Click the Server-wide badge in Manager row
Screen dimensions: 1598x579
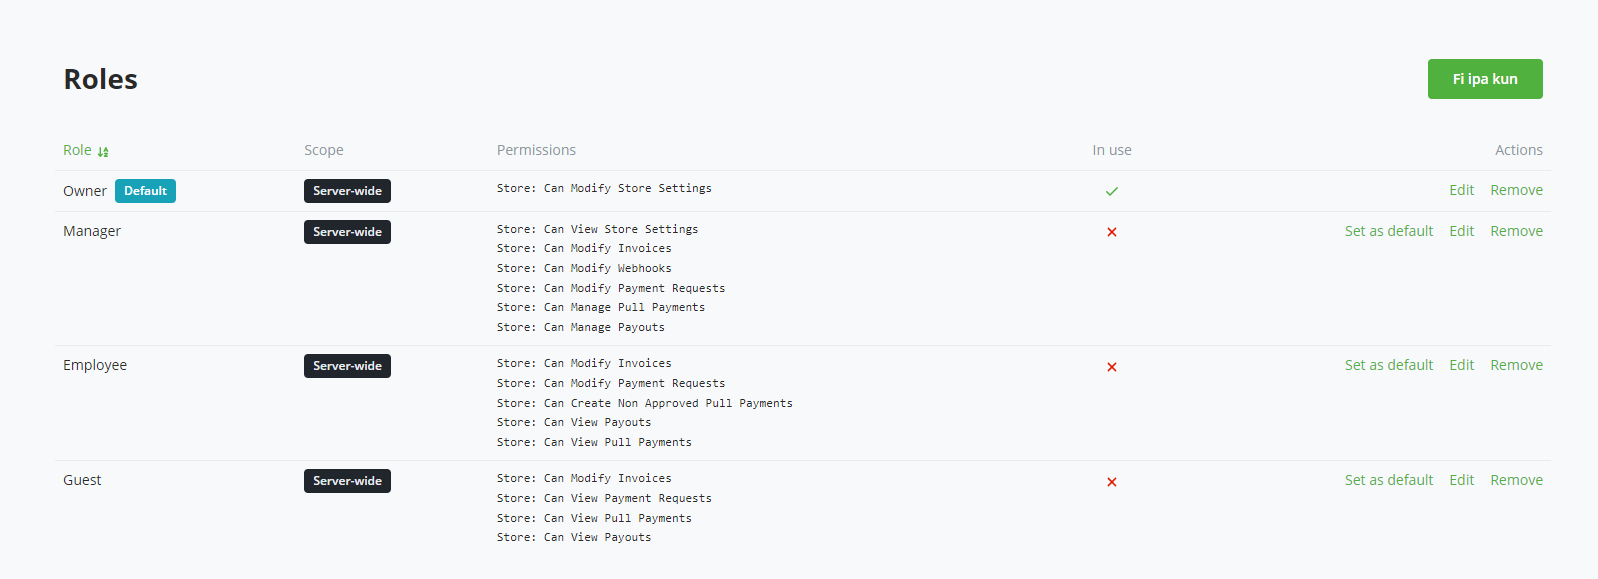[x=347, y=232]
